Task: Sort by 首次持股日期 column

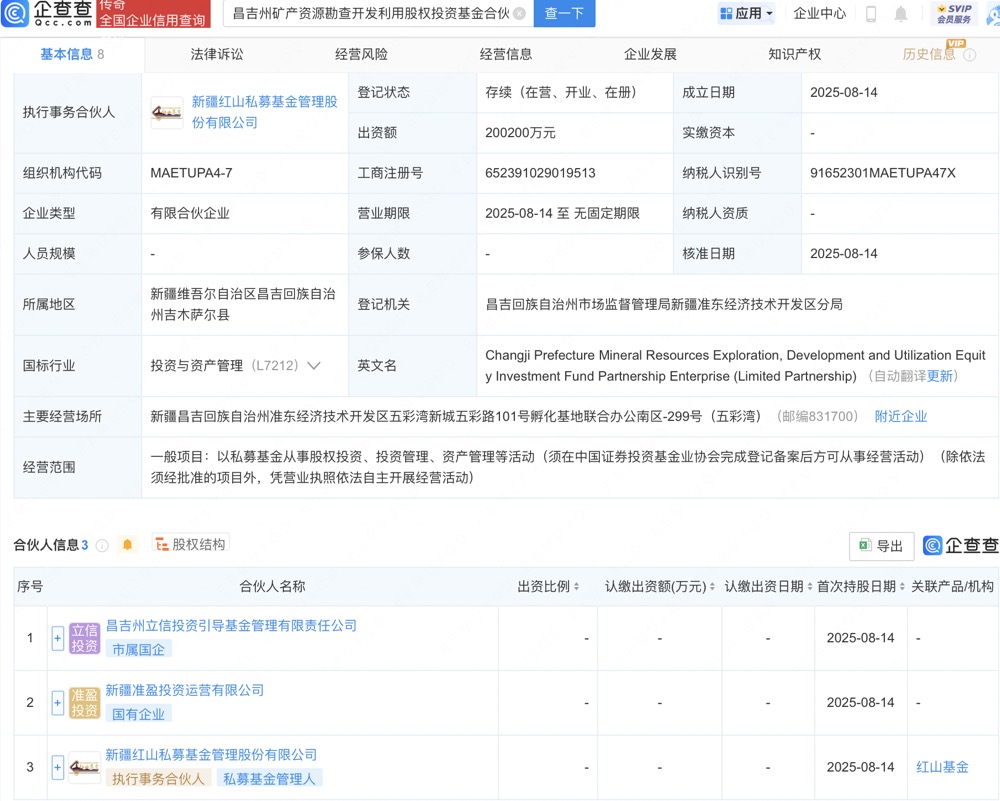Action: pos(902,587)
